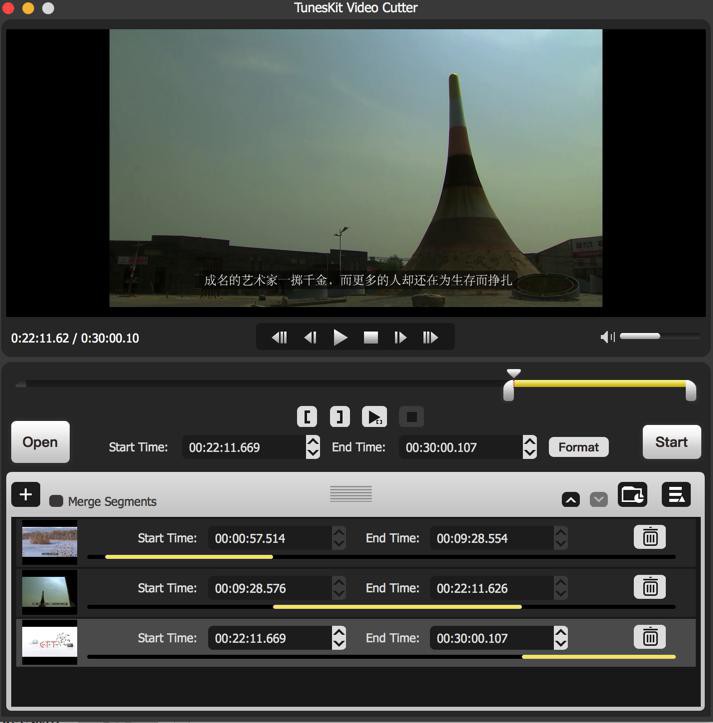Increase third segment end time up arrow
The height and width of the screenshot is (723, 713).
click(561, 632)
